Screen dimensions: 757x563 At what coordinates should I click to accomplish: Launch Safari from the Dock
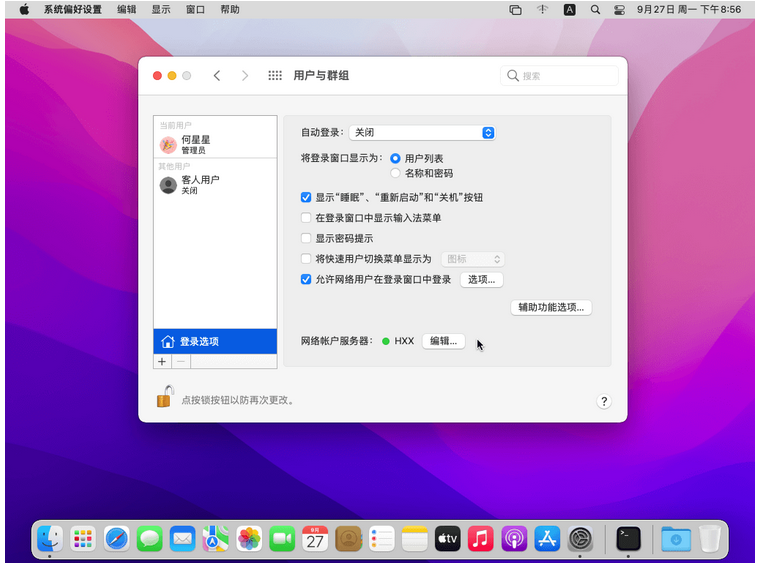pos(116,538)
